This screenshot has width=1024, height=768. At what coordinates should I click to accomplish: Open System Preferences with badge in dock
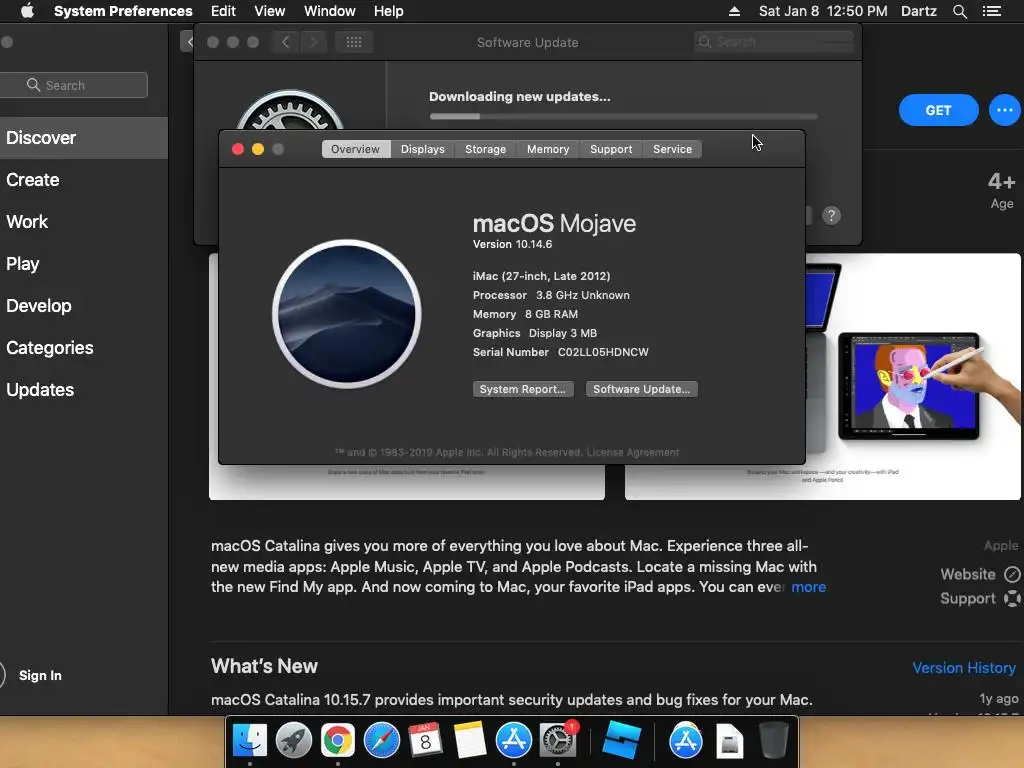coord(558,741)
